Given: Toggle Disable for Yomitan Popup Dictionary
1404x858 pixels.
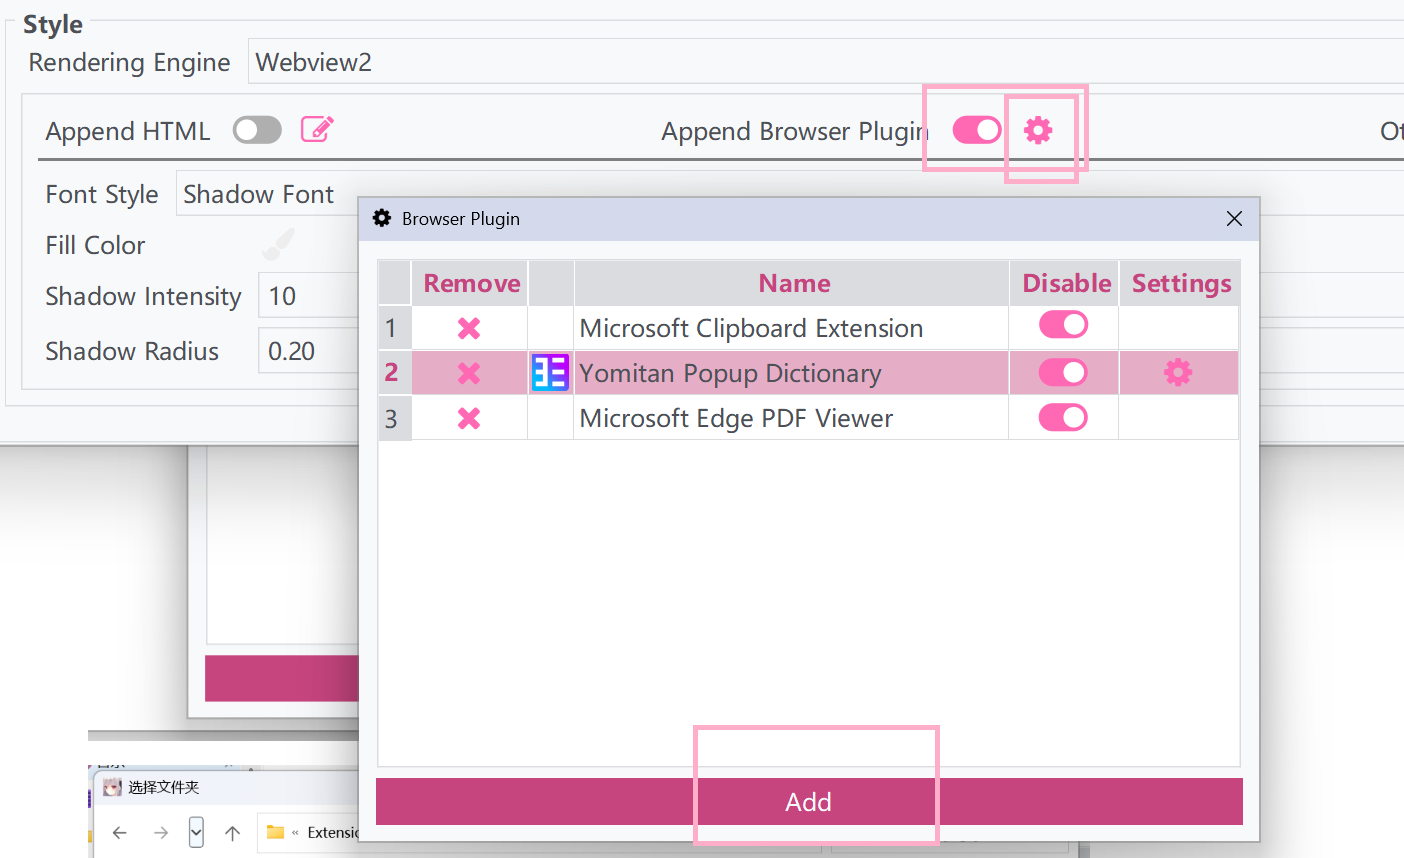Looking at the screenshot, I should (1063, 372).
